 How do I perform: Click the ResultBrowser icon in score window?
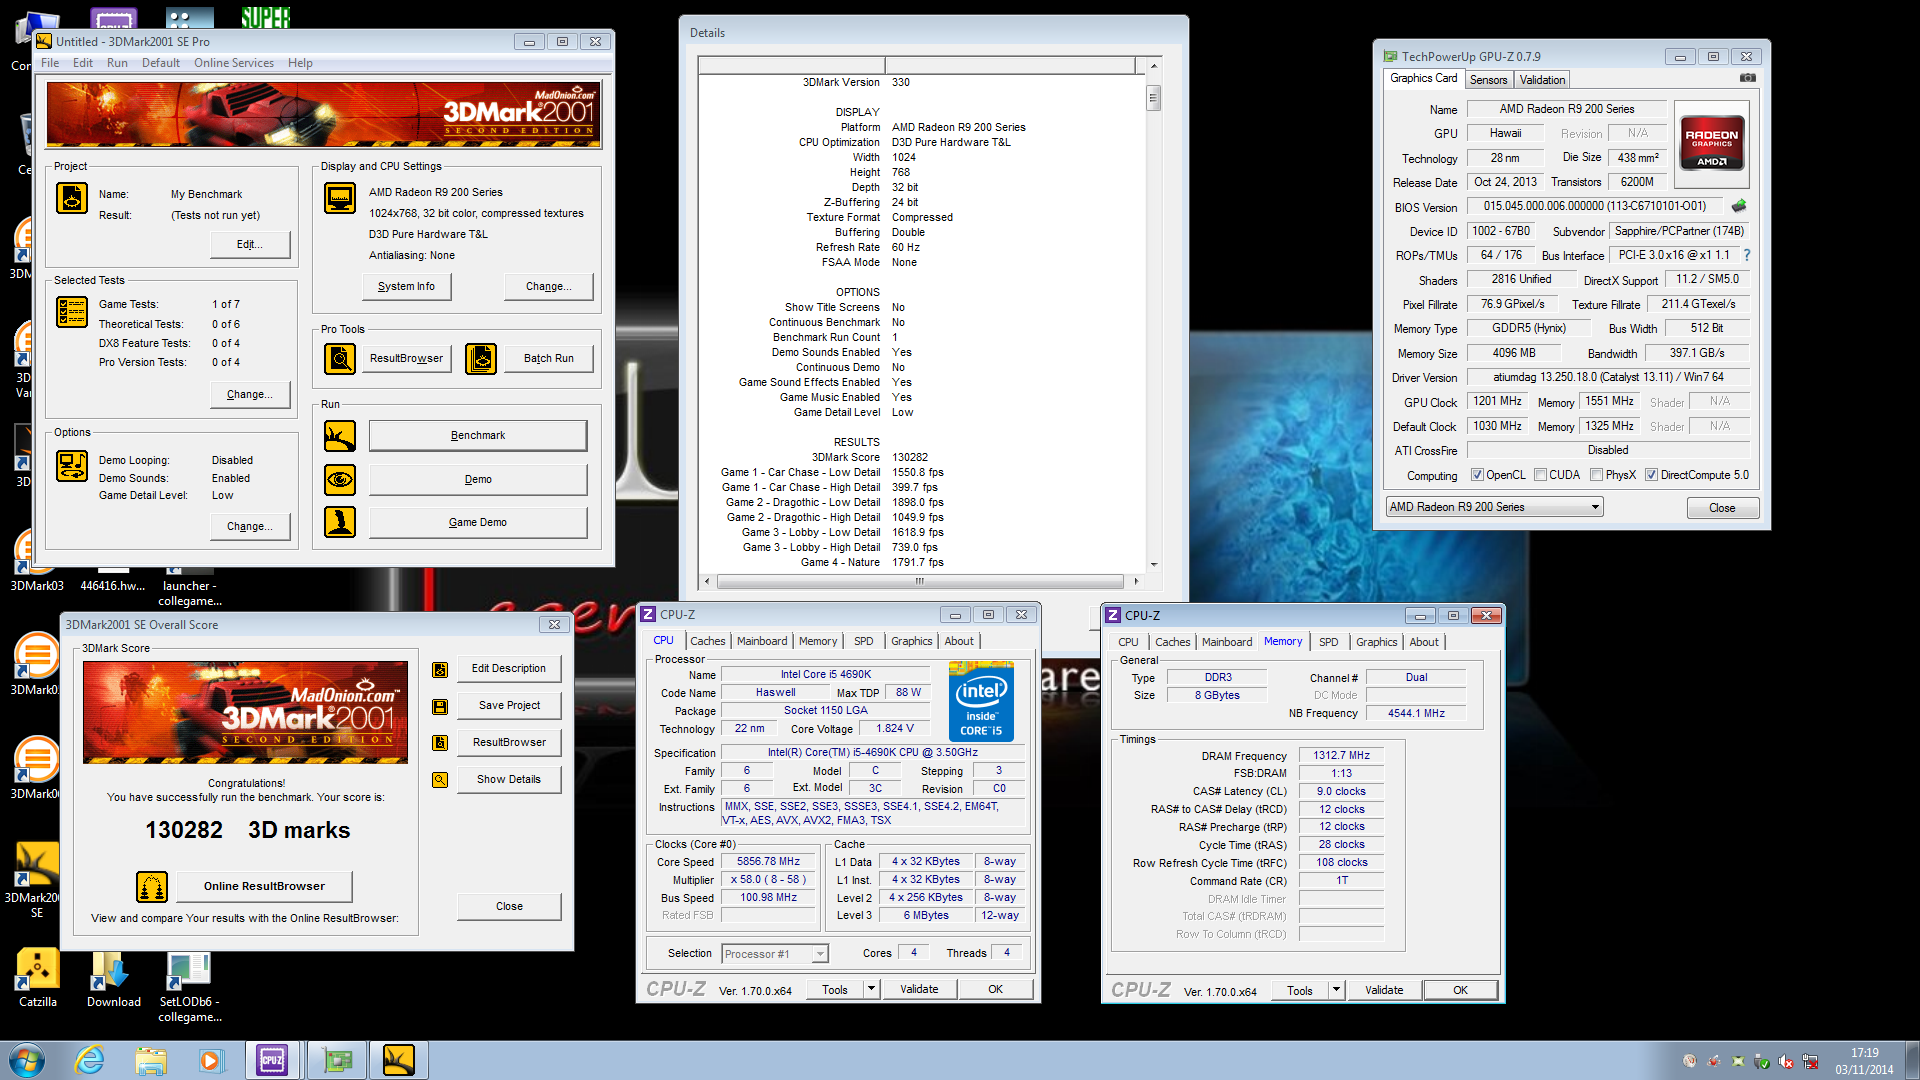(440, 743)
